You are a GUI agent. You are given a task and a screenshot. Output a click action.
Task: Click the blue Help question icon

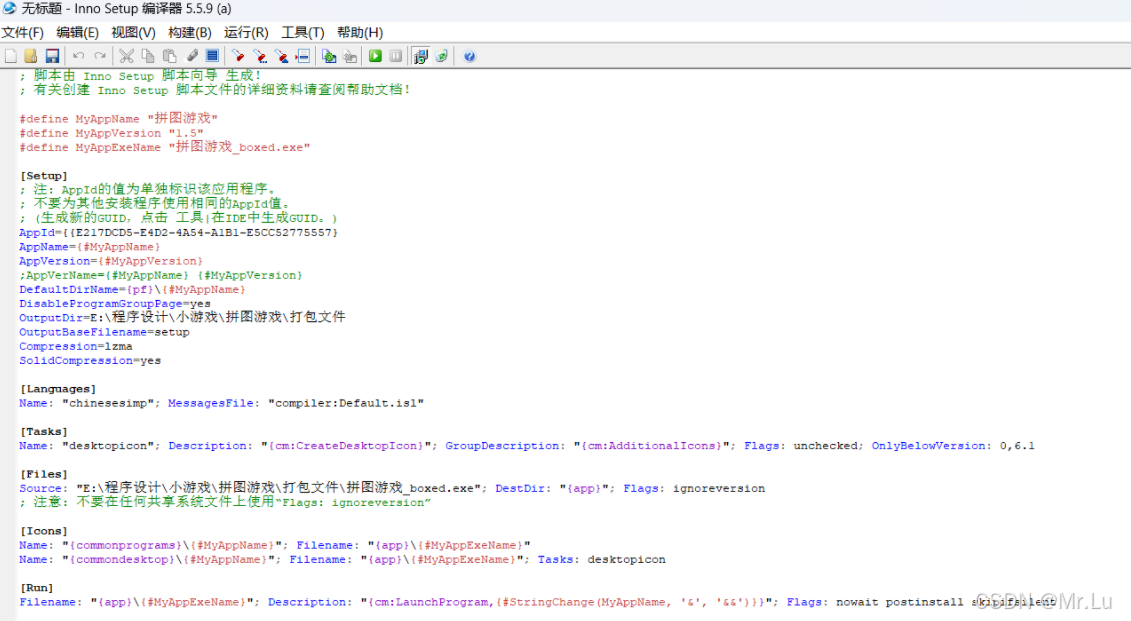[469, 56]
